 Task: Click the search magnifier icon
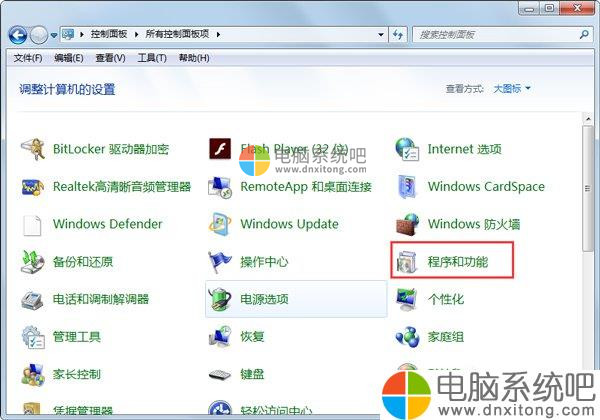pos(584,34)
